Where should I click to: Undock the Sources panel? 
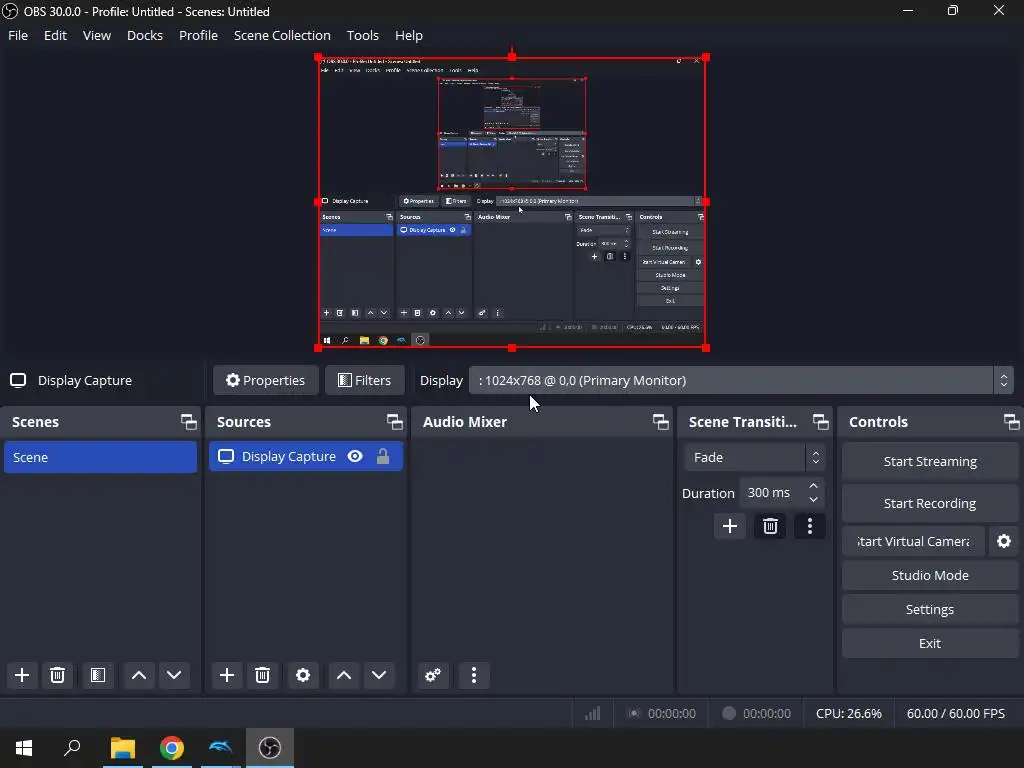point(394,422)
